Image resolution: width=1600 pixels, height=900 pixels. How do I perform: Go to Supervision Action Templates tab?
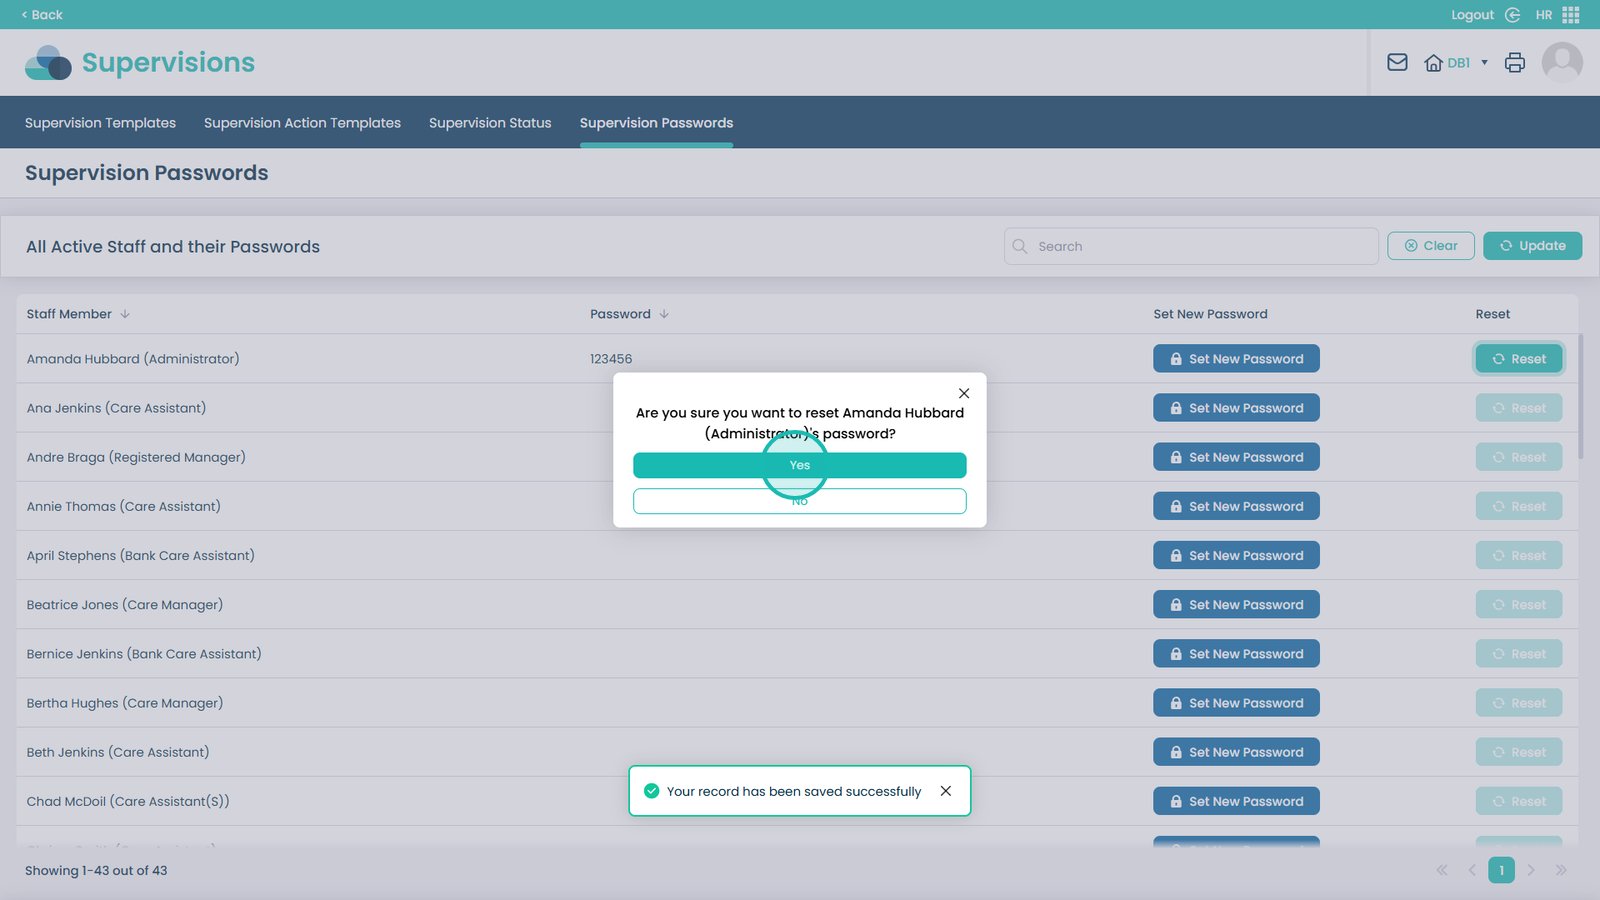tap(302, 123)
